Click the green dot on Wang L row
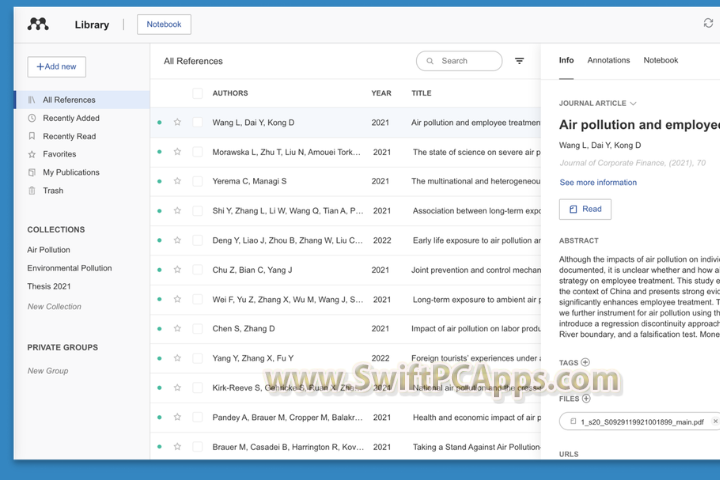The image size is (720, 480). point(159,122)
